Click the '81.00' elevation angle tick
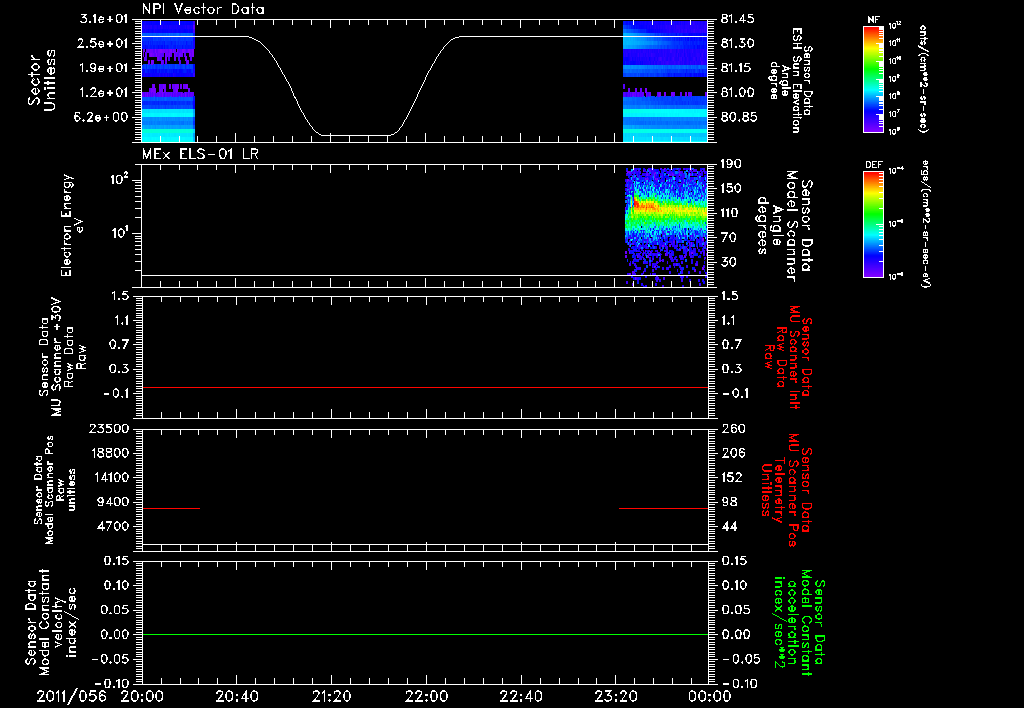This screenshot has height=708, width=1024. pos(737,93)
